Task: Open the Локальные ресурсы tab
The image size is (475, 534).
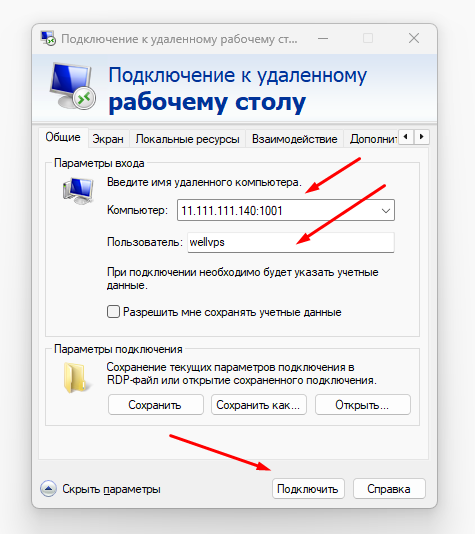Action: [x=187, y=139]
